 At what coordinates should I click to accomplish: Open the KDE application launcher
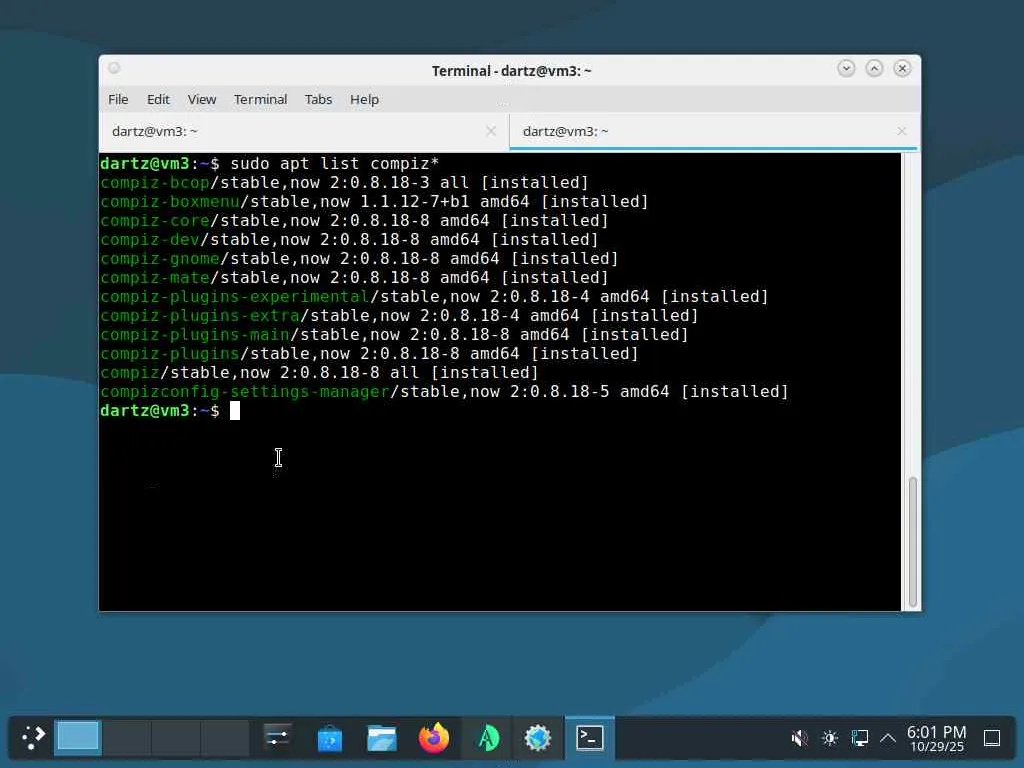pyautogui.click(x=33, y=738)
